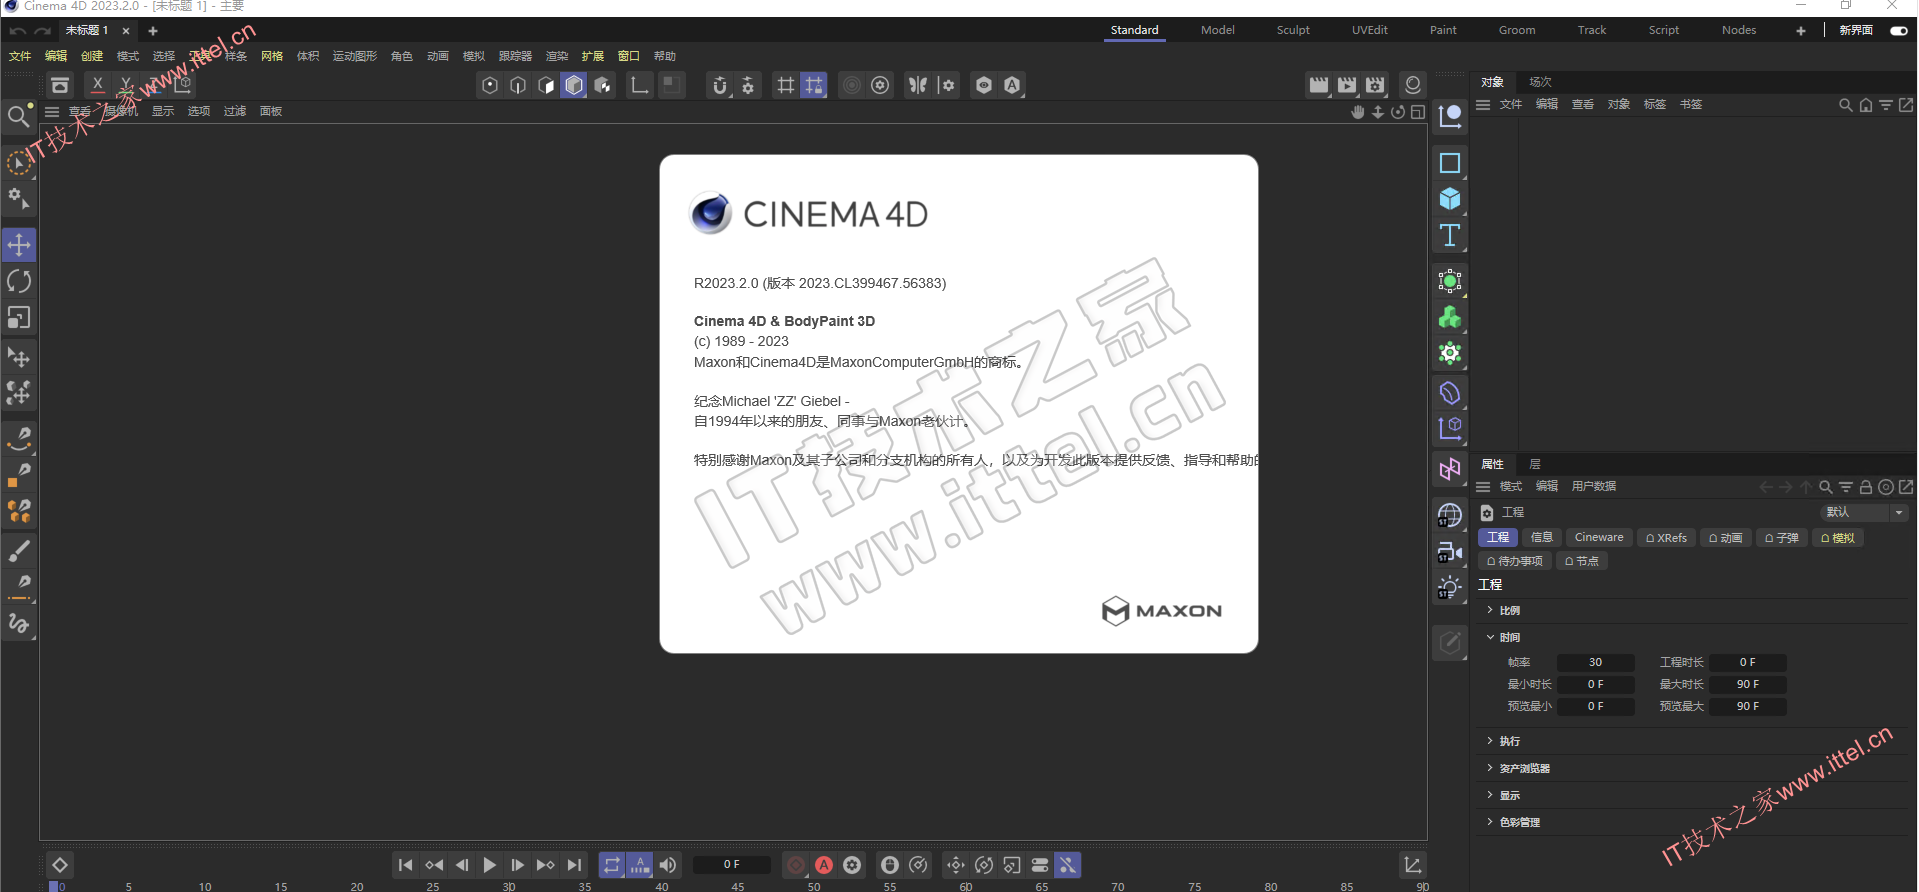Toggle X axis lock in toolbar

pyautogui.click(x=97, y=85)
